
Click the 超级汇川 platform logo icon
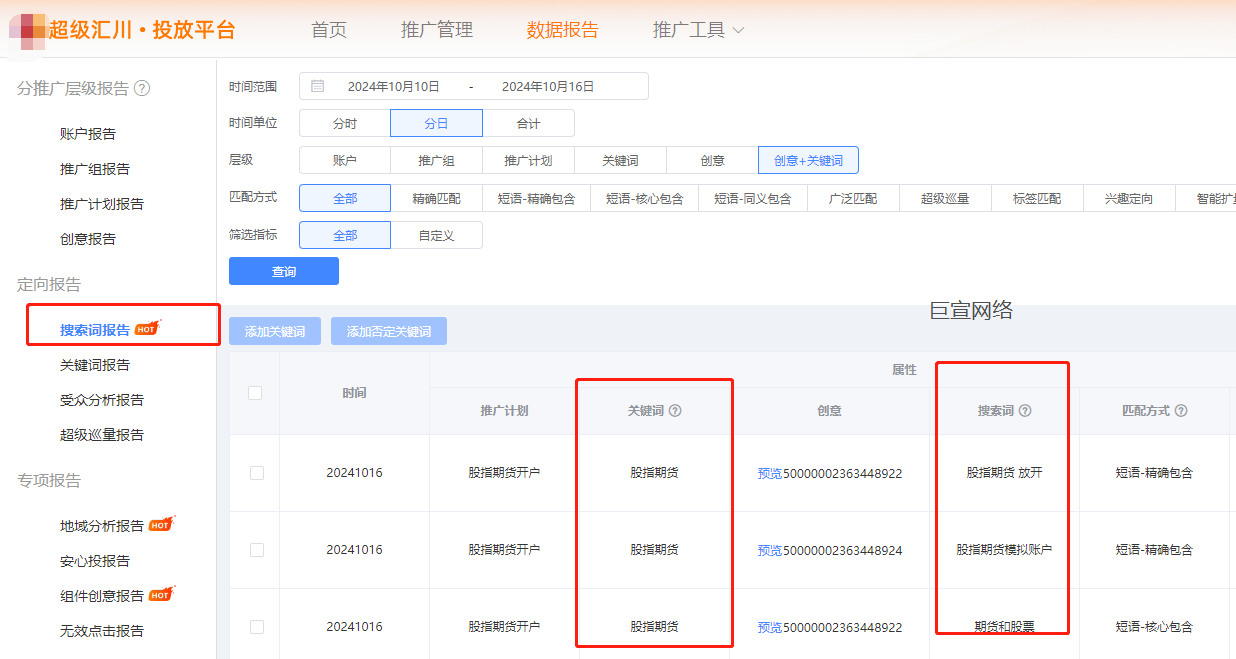click(26, 30)
